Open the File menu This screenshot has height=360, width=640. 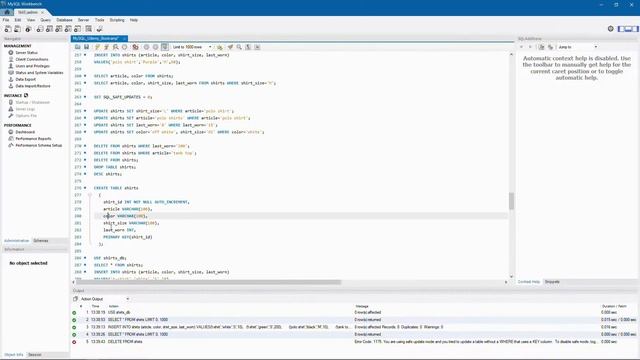point(6,20)
